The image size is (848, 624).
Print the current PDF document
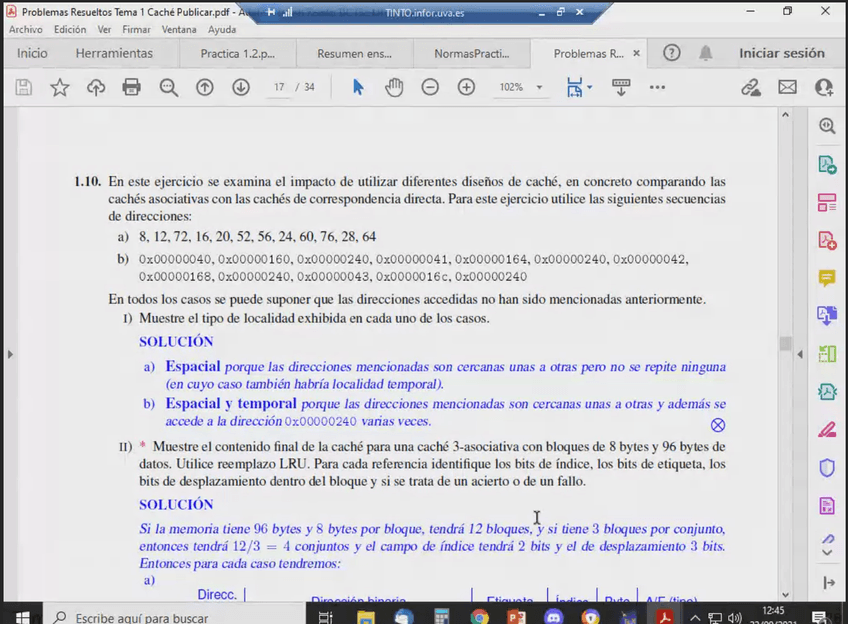[x=129, y=87]
